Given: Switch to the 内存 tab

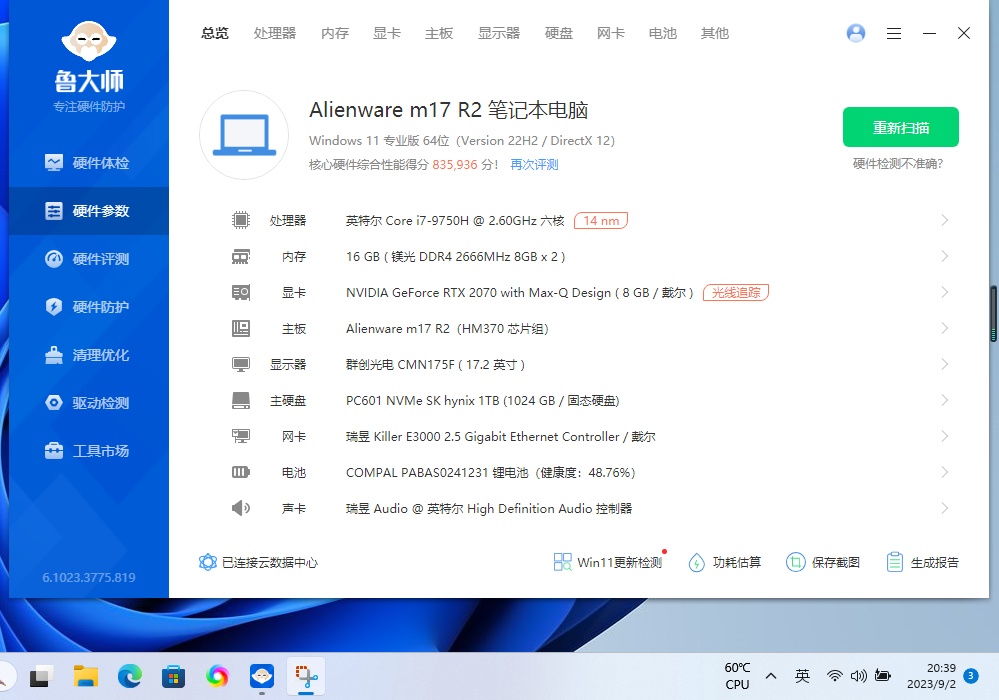Looking at the screenshot, I should [335, 33].
